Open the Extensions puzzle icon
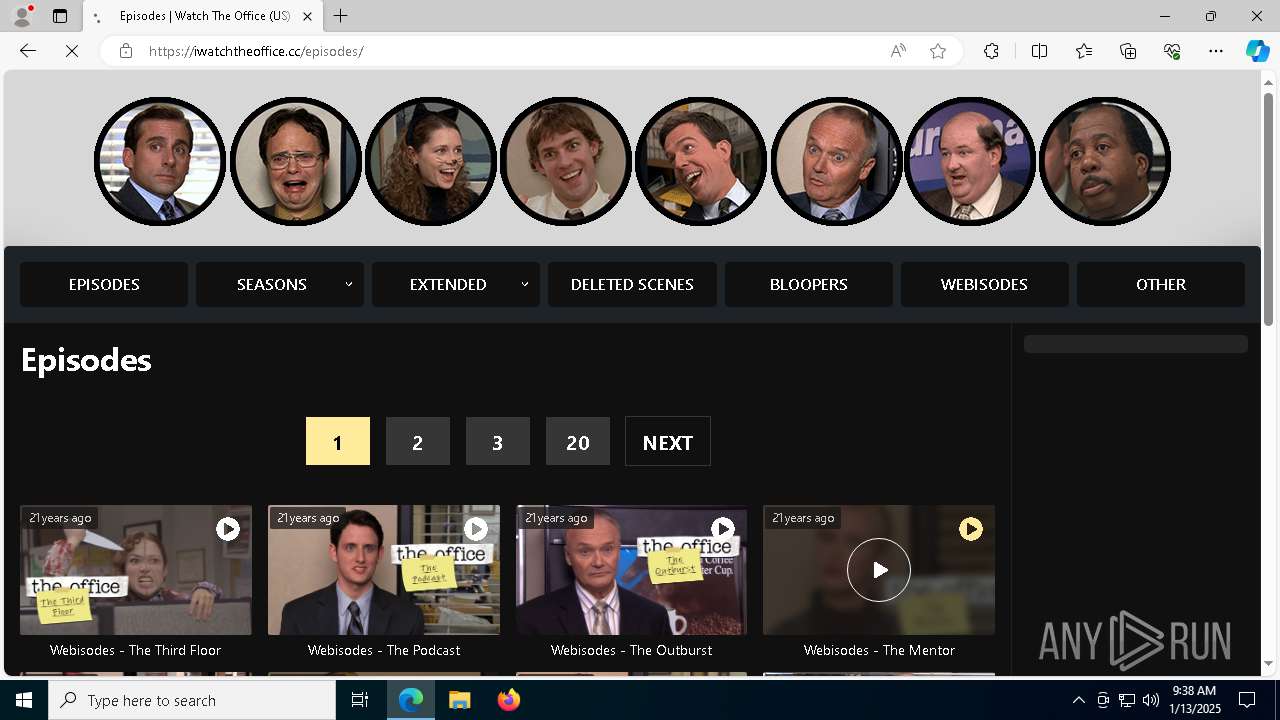This screenshot has height=720, width=1280. click(991, 51)
